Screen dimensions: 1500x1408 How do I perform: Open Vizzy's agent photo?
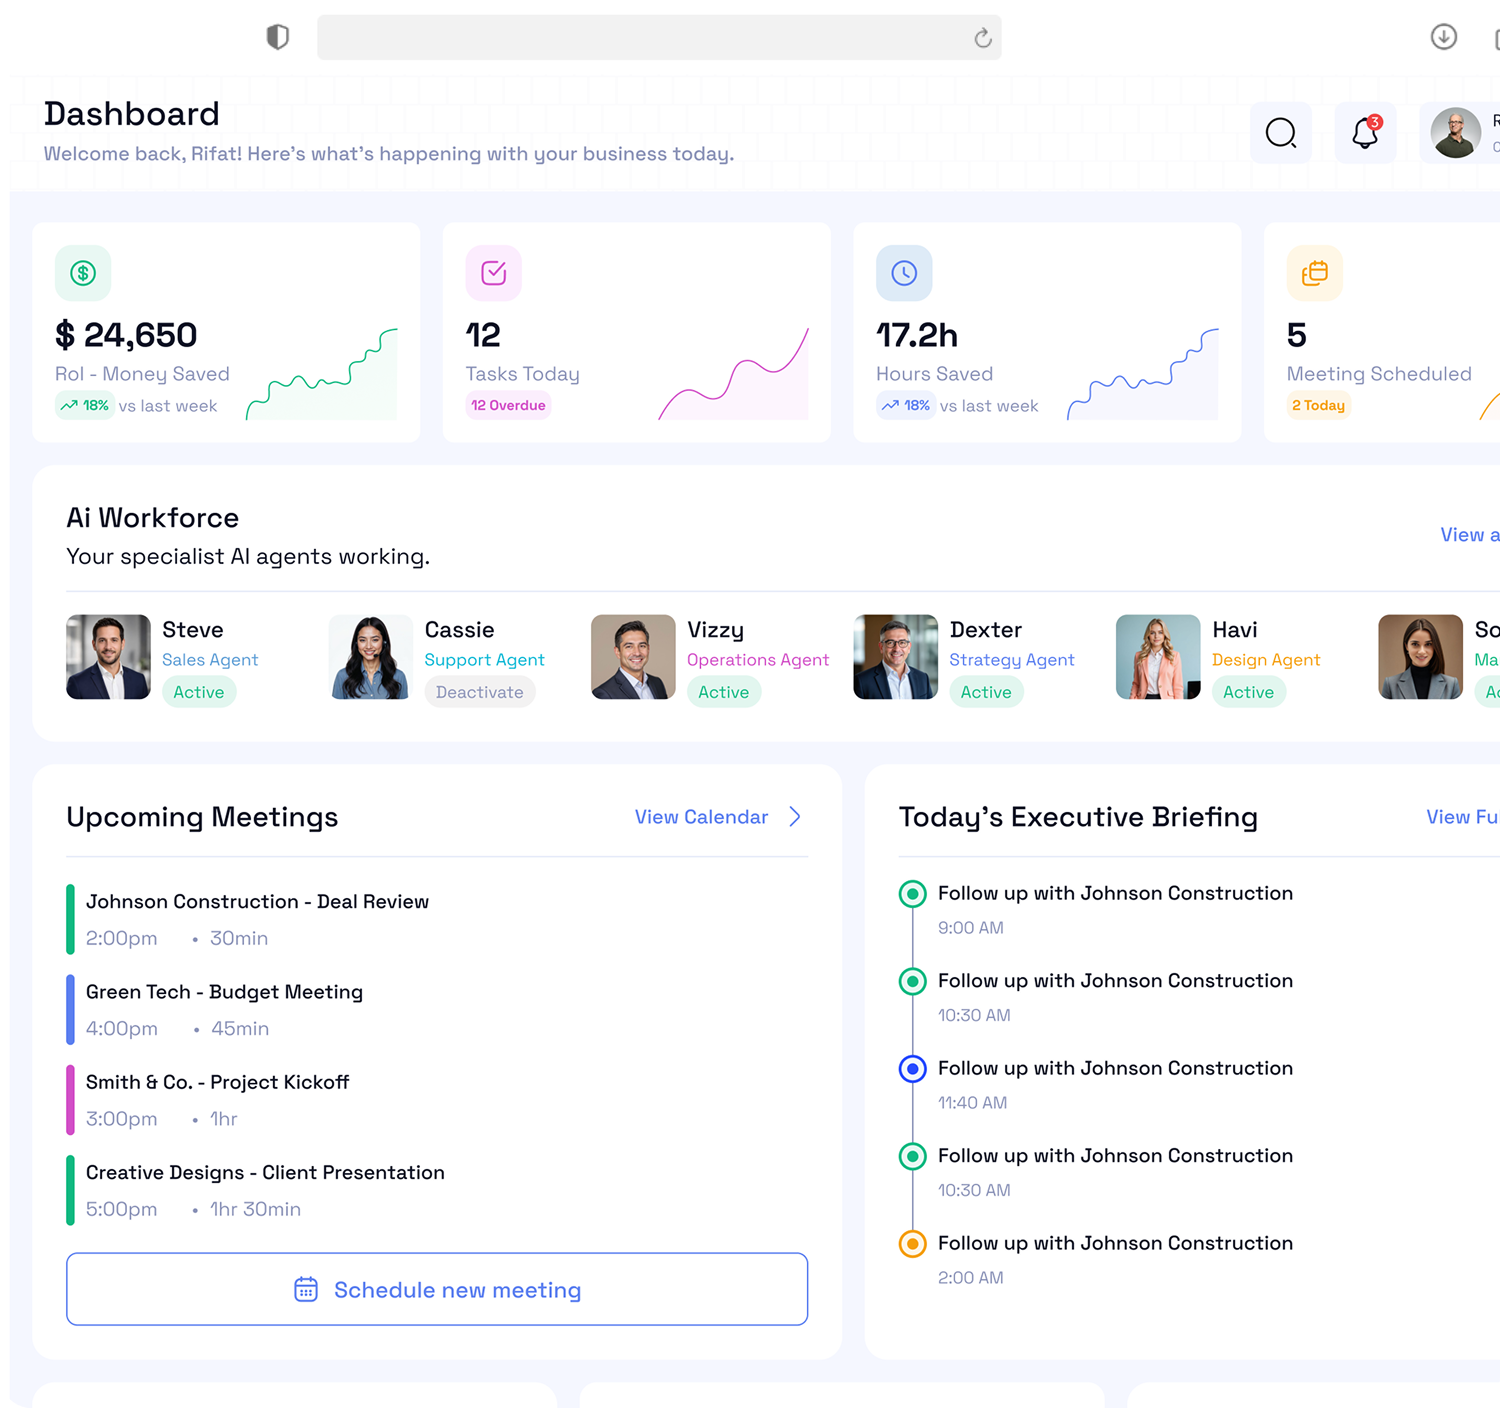coord(633,657)
